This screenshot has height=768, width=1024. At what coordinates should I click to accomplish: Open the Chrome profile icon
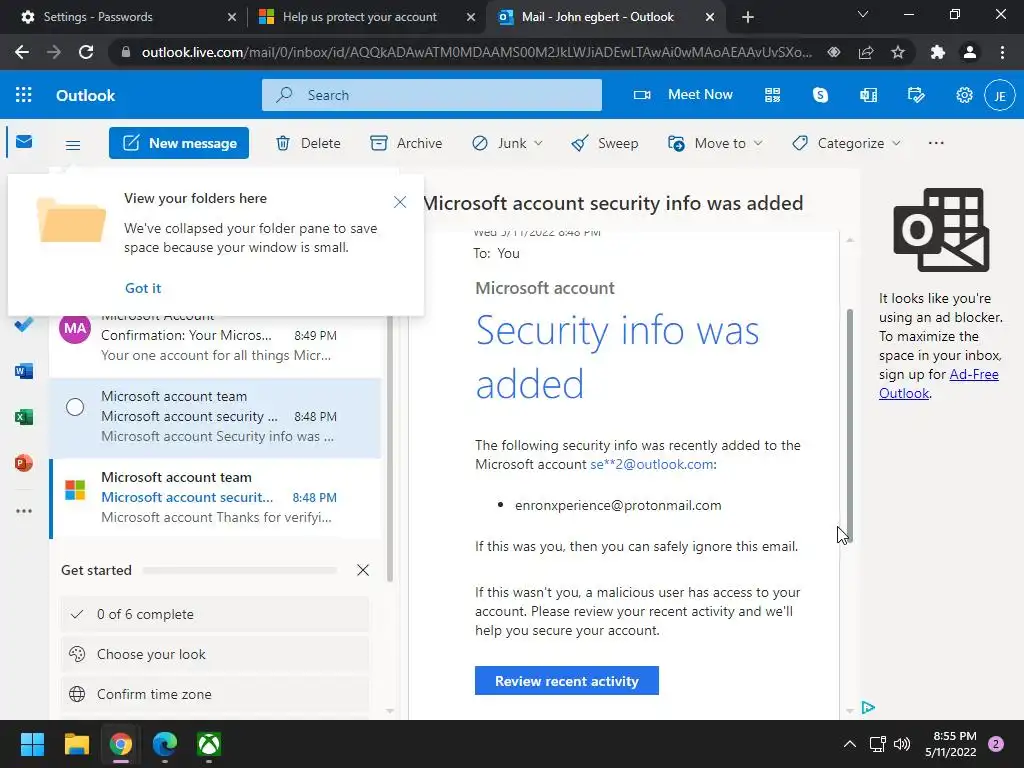(970, 52)
